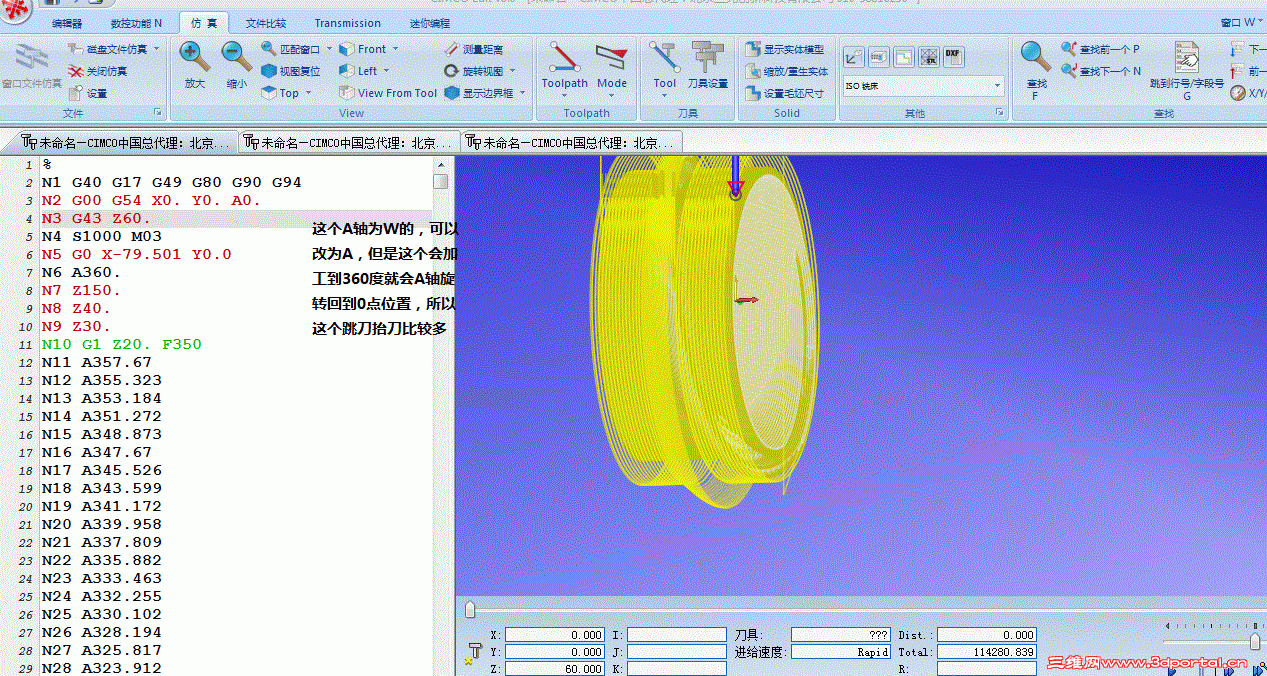This screenshot has height=676, width=1267.
Task: Click the Z coordinate field showing 60.000
Action: [555, 669]
